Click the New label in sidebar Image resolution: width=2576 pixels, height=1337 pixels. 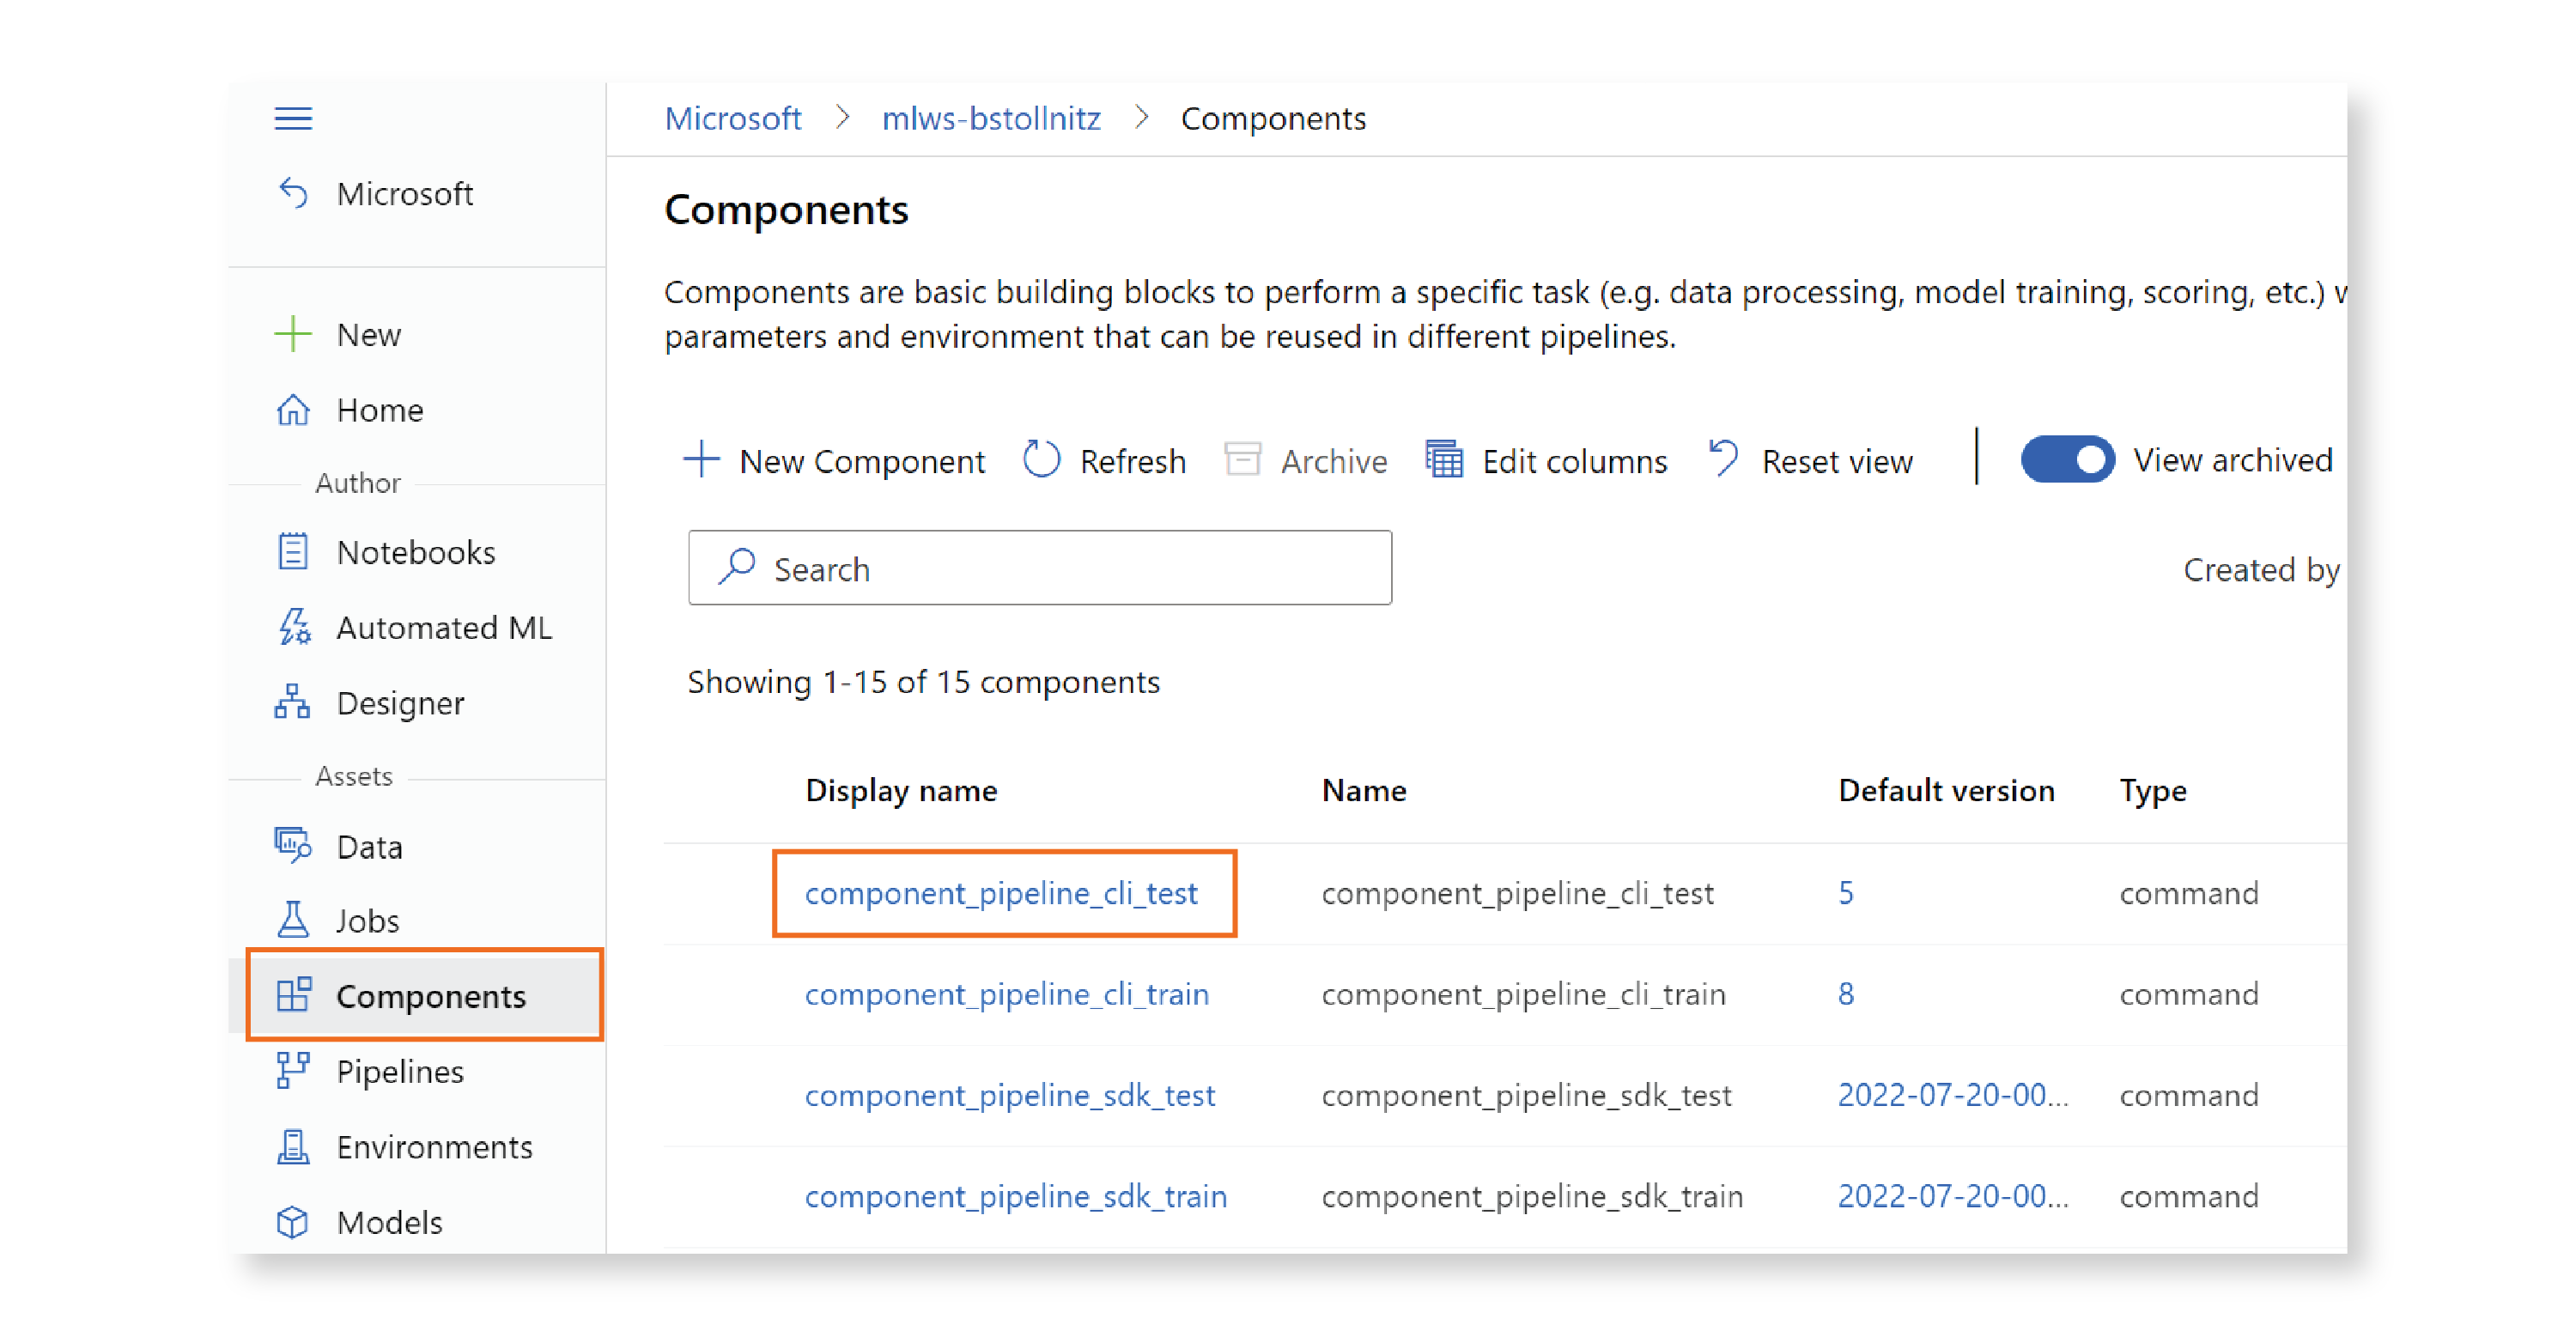pyautogui.click(x=368, y=334)
